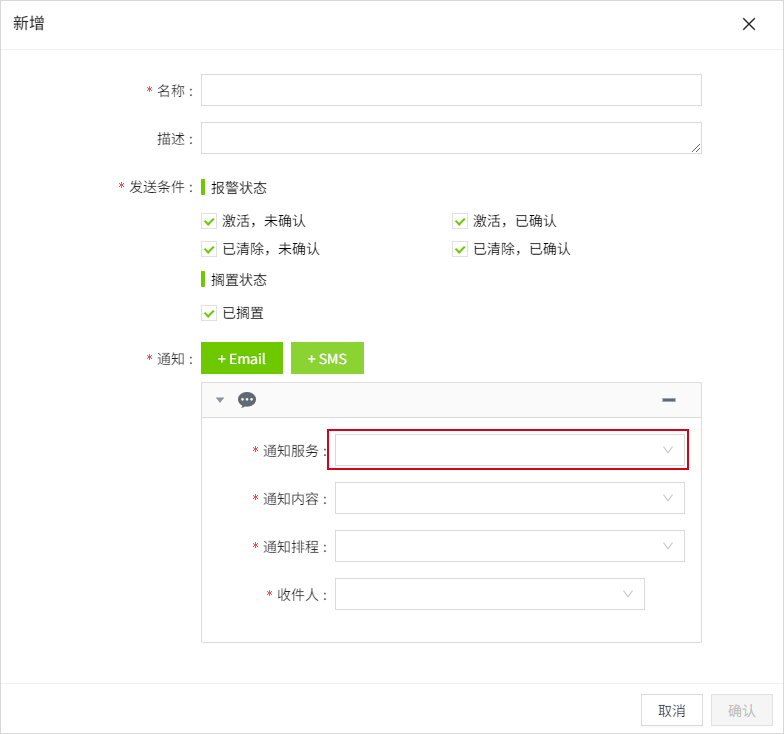The image size is (784, 734).
Task: Uncheck the 已清除，已确认 checkbox
Action: tap(460, 249)
